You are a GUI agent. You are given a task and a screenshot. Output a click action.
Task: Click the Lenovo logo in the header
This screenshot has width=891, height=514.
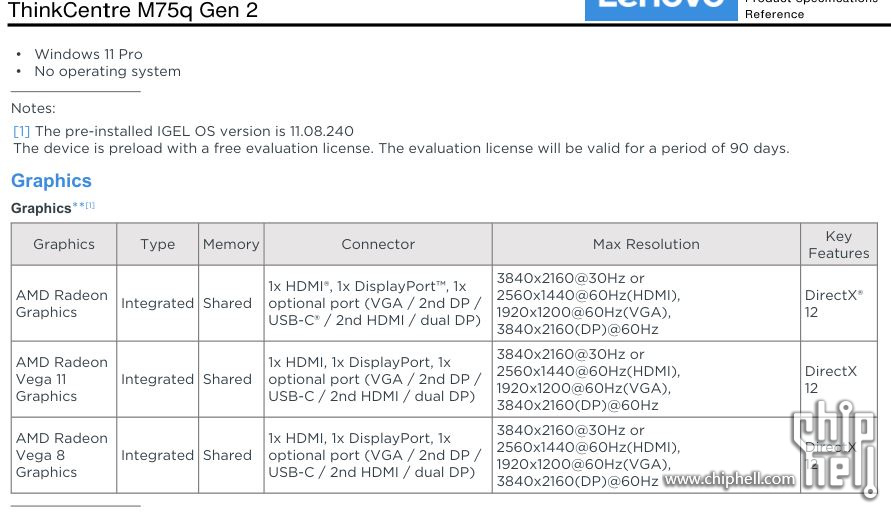[661, 10]
